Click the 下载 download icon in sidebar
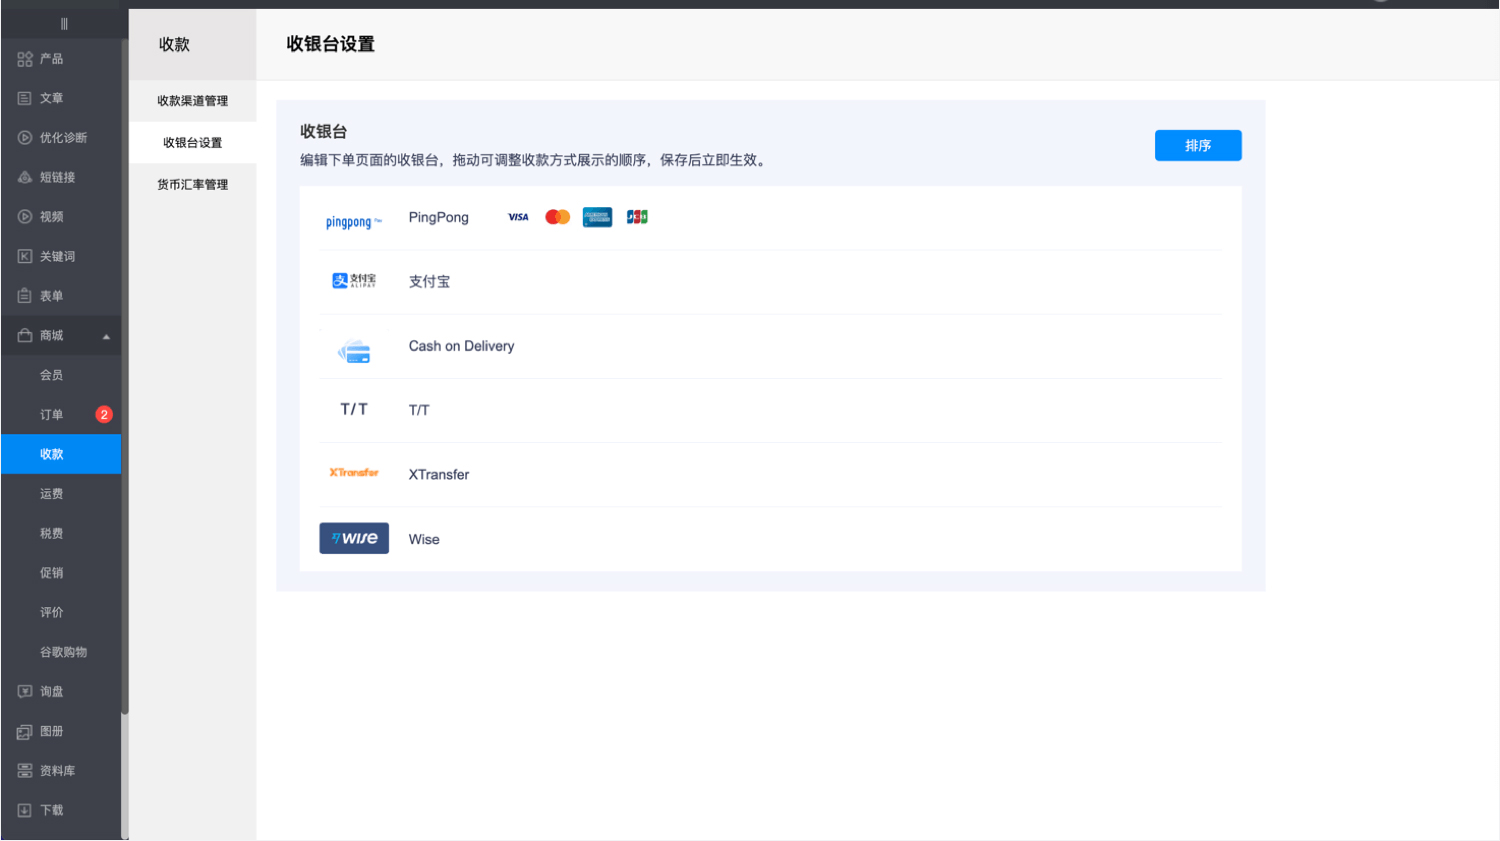This screenshot has height=841, width=1500. point(25,810)
